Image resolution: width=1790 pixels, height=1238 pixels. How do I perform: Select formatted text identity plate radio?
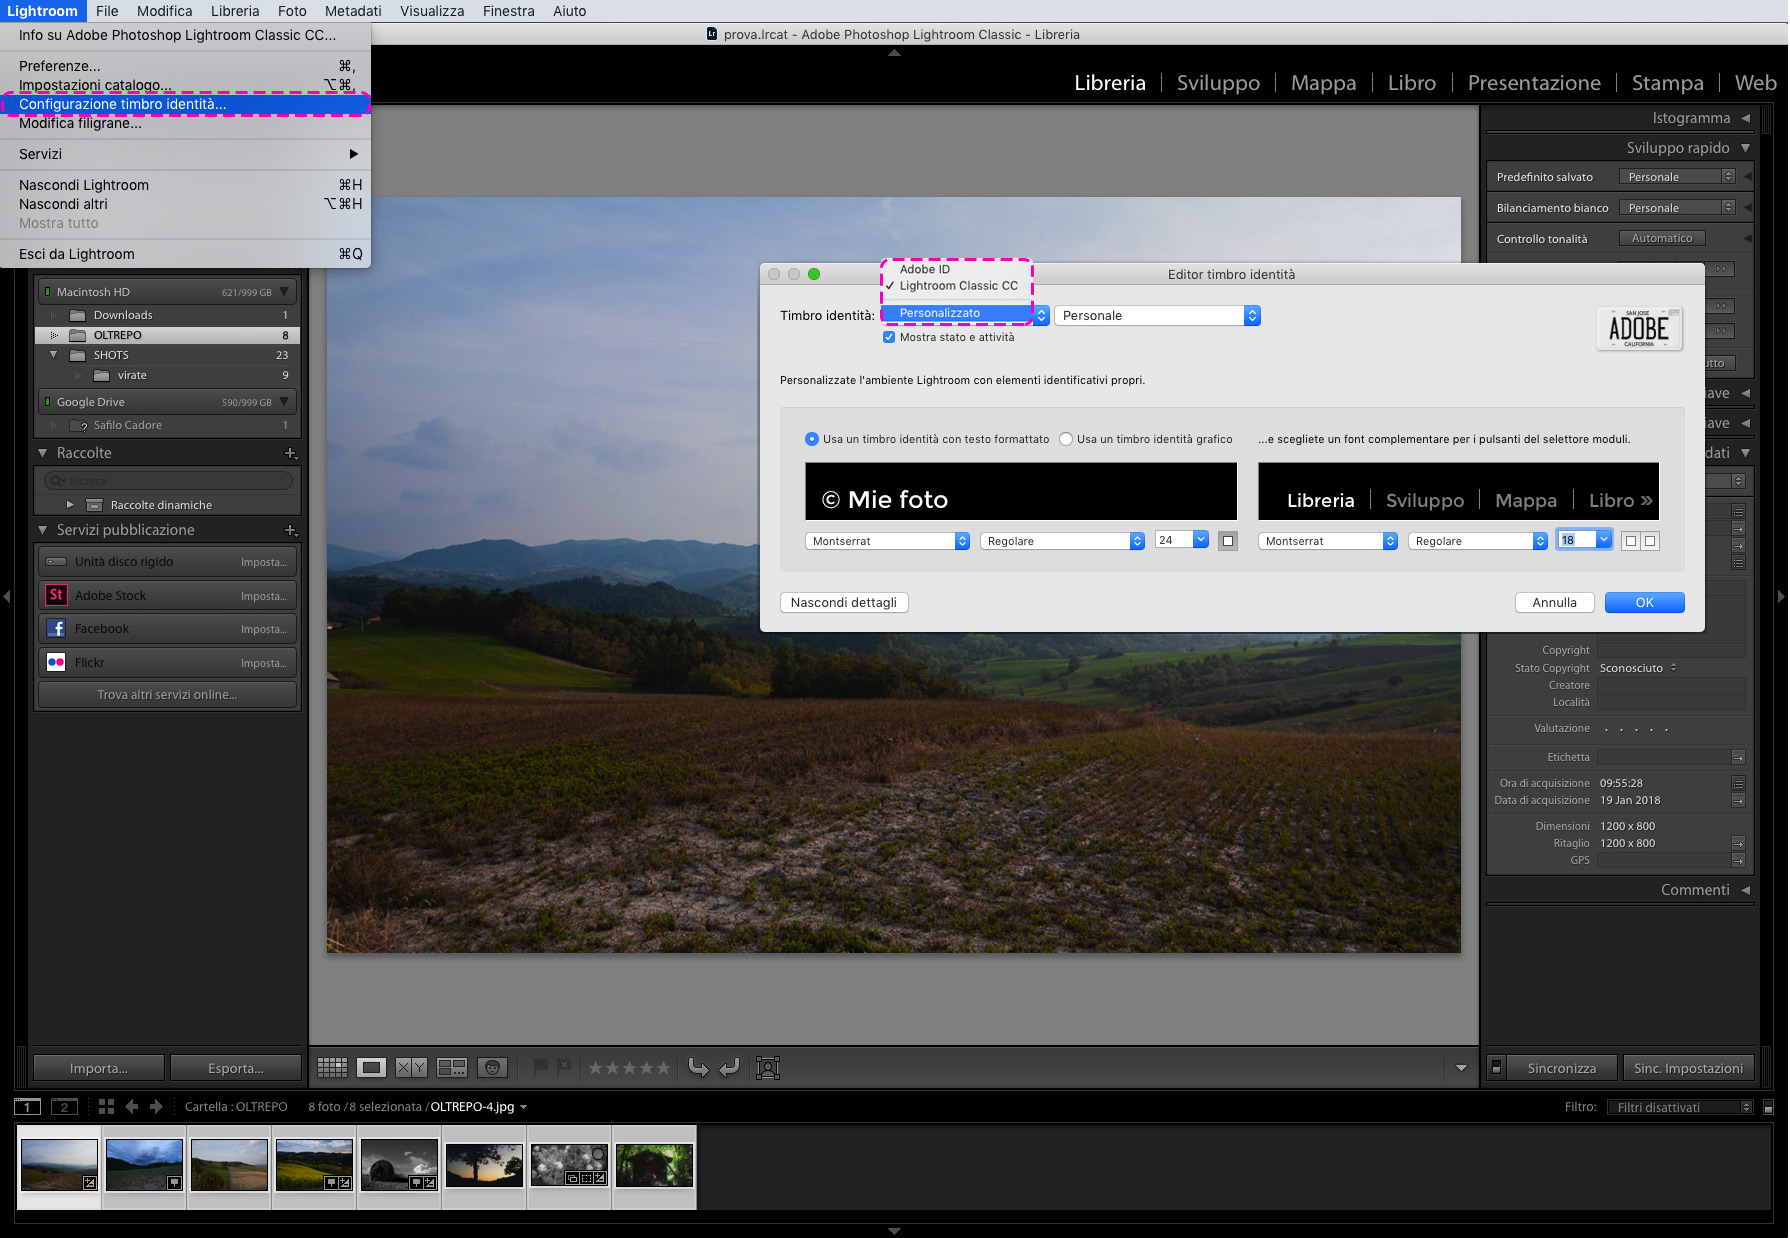coord(812,439)
